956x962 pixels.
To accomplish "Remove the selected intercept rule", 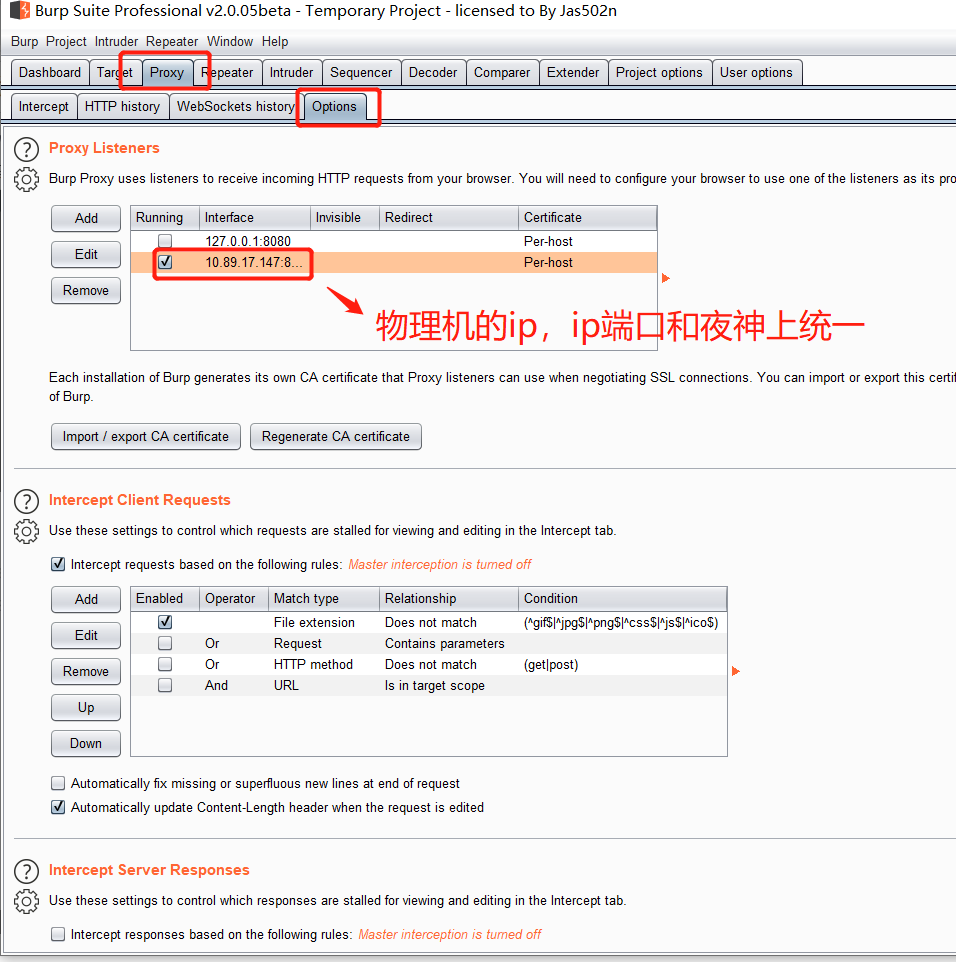I will click(x=86, y=671).
